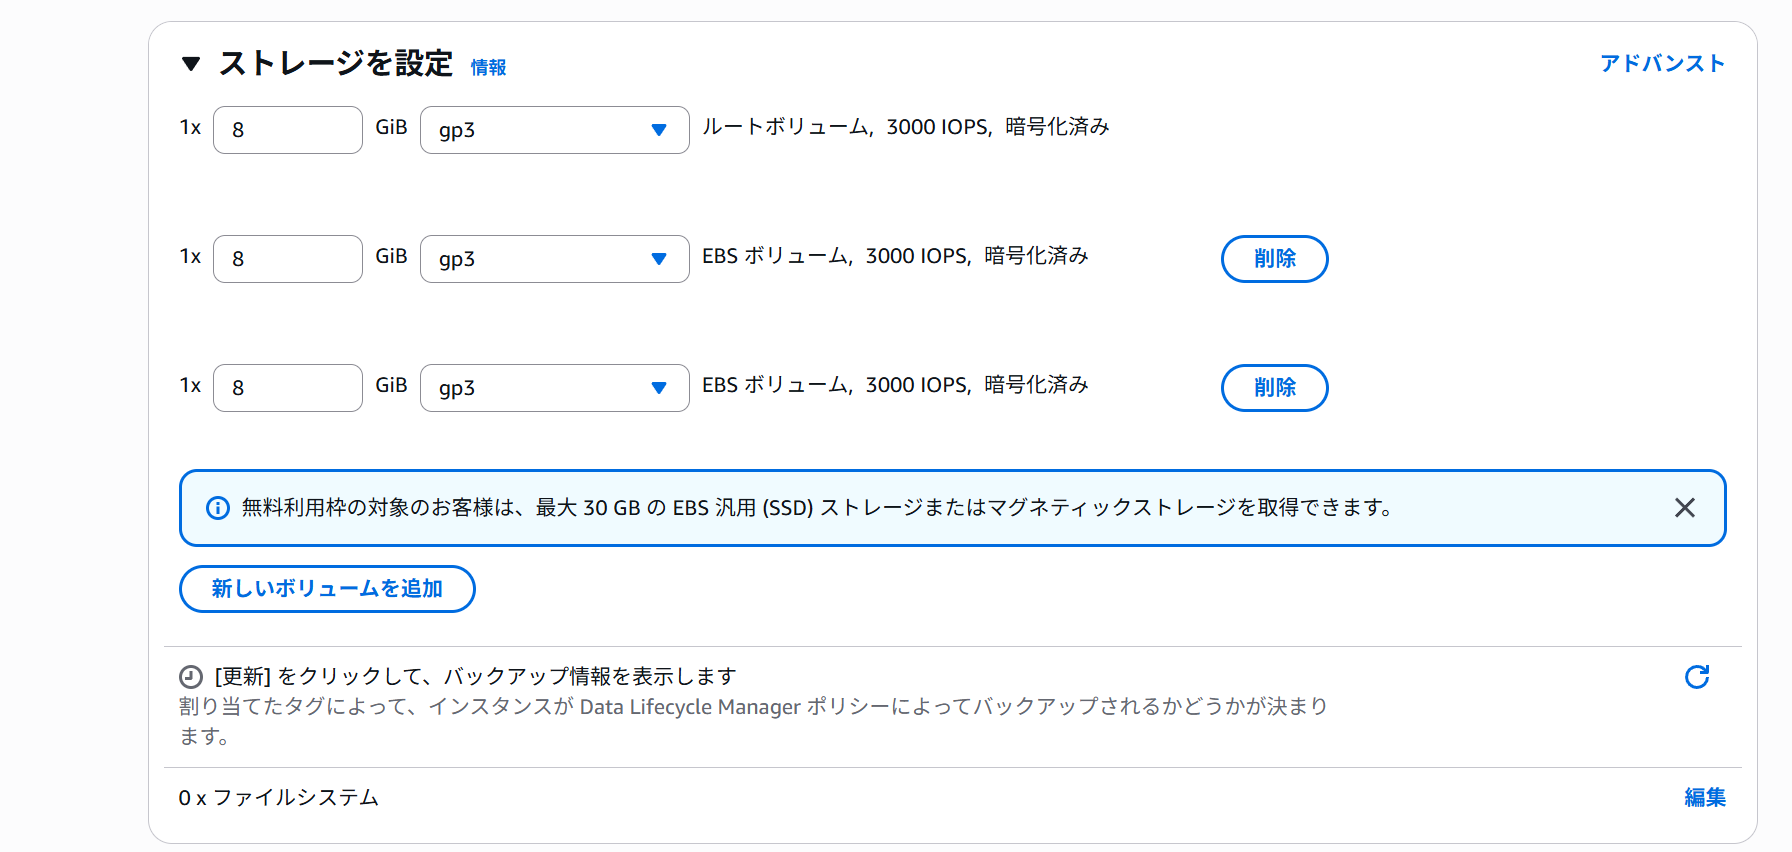Click the second EBS volume size field
Viewport: 1792px width, 852px height.
pyautogui.click(x=288, y=388)
